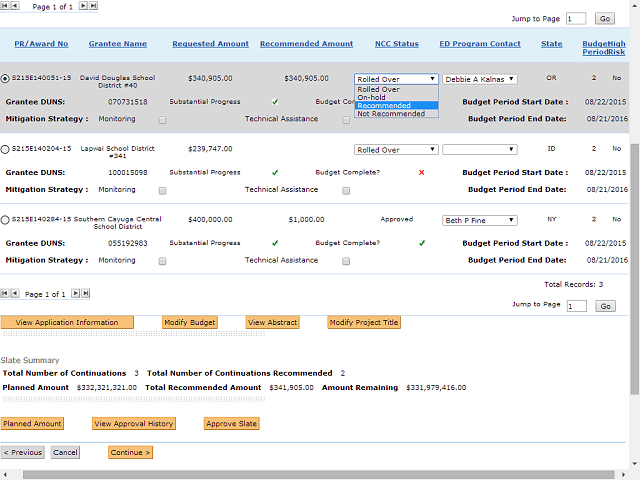Open Beth P Fine contact dropdown

coord(480,220)
